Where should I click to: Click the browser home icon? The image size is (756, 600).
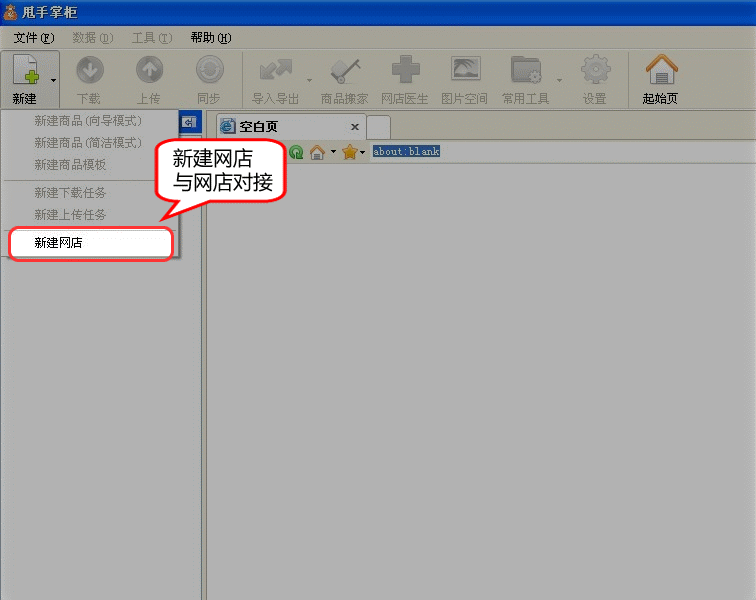pos(317,152)
